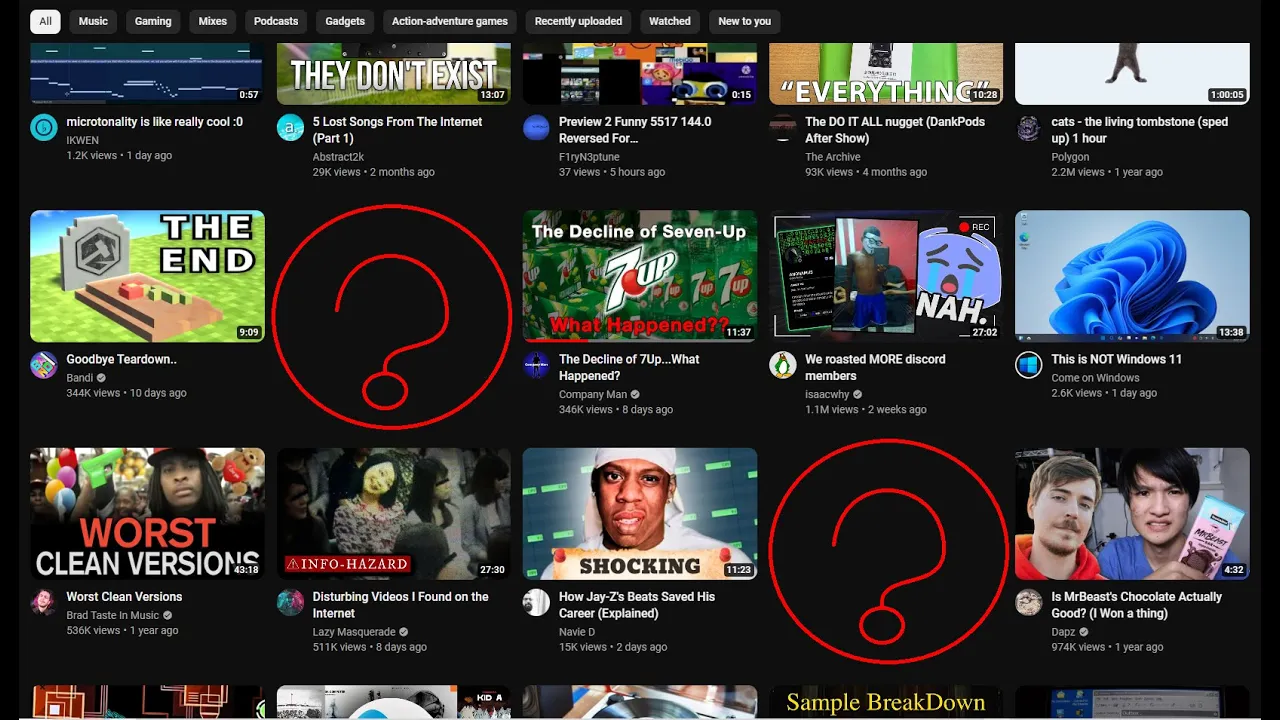The height and width of the screenshot is (720, 1280).
Task: Open title 'This is NOT Windows 11'
Action: [1116, 359]
